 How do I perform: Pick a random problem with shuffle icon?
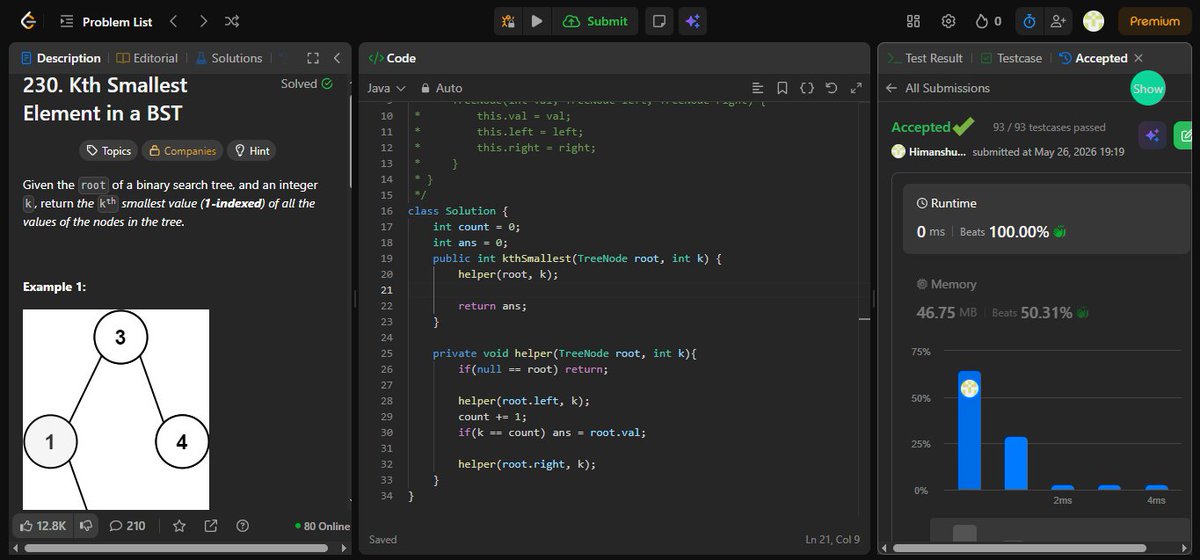(x=232, y=21)
